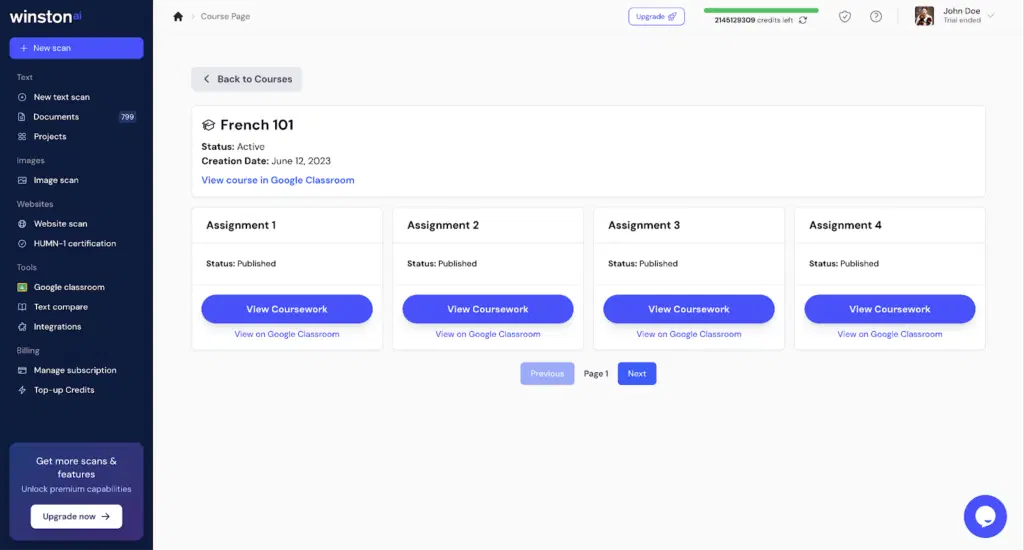Click the green credits progress bar

[x=760, y=10]
